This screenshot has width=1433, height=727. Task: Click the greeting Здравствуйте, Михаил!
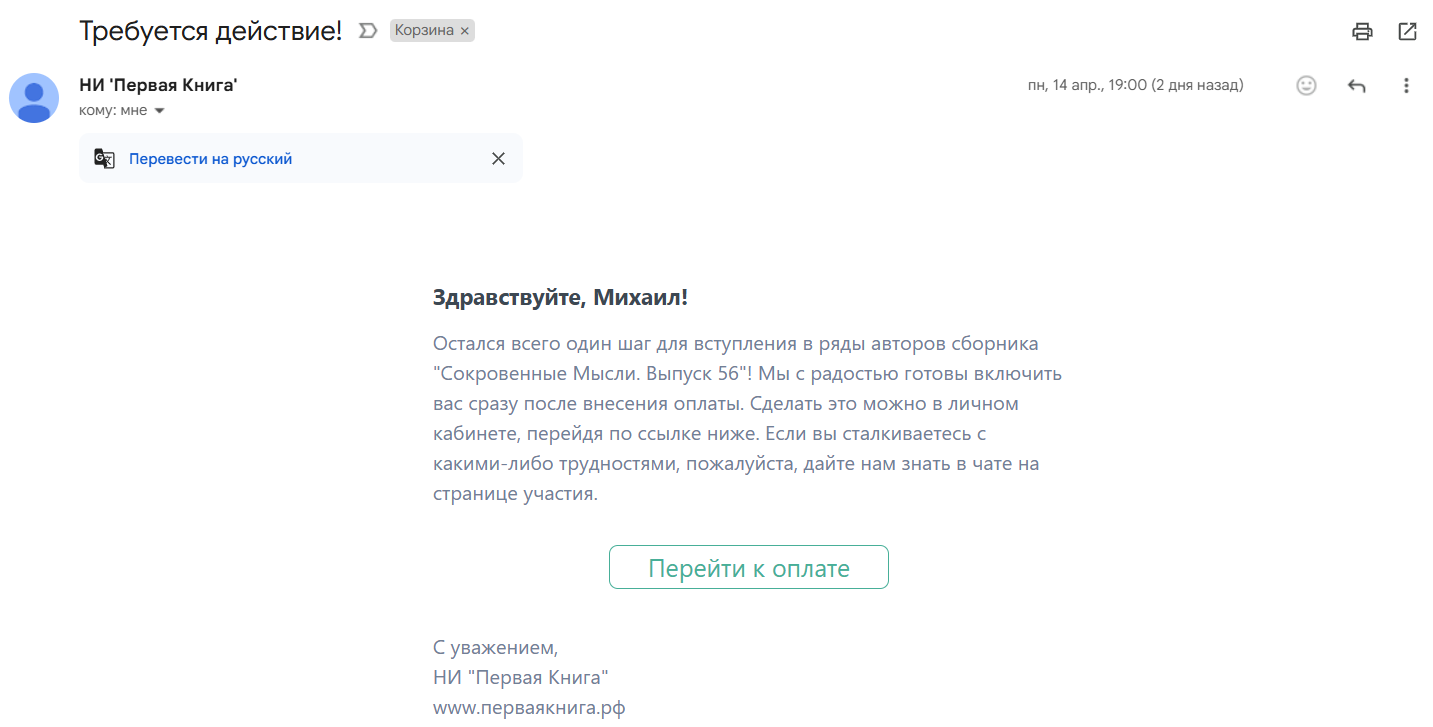point(560,297)
